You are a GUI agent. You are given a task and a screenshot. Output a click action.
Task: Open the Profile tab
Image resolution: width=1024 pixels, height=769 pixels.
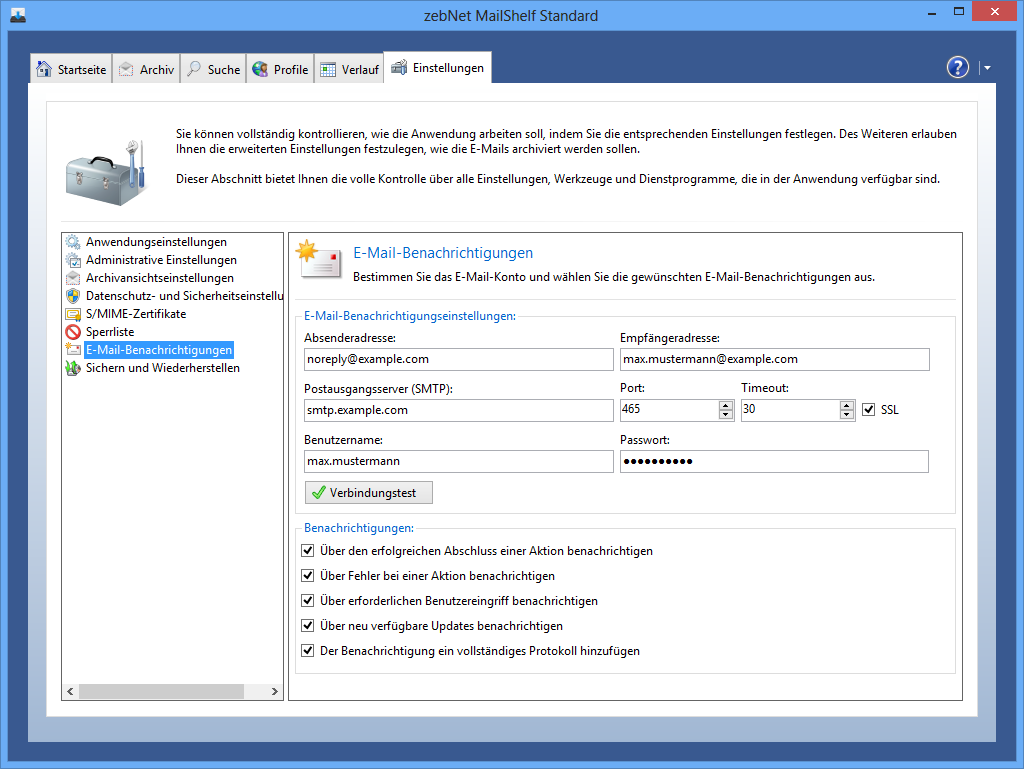pyautogui.click(x=280, y=69)
